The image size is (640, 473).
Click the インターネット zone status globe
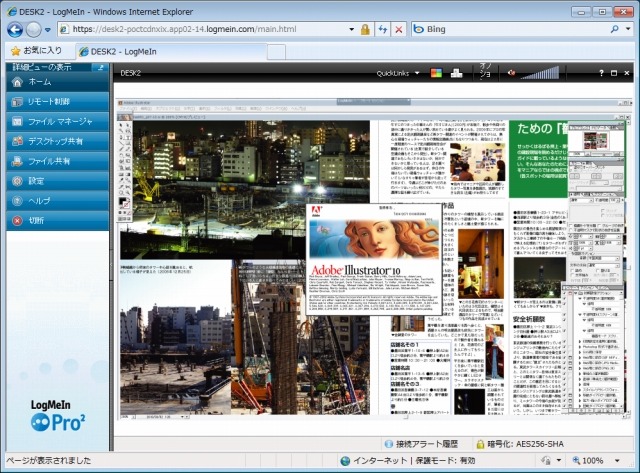pyautogui.click(x=345, y=461)
